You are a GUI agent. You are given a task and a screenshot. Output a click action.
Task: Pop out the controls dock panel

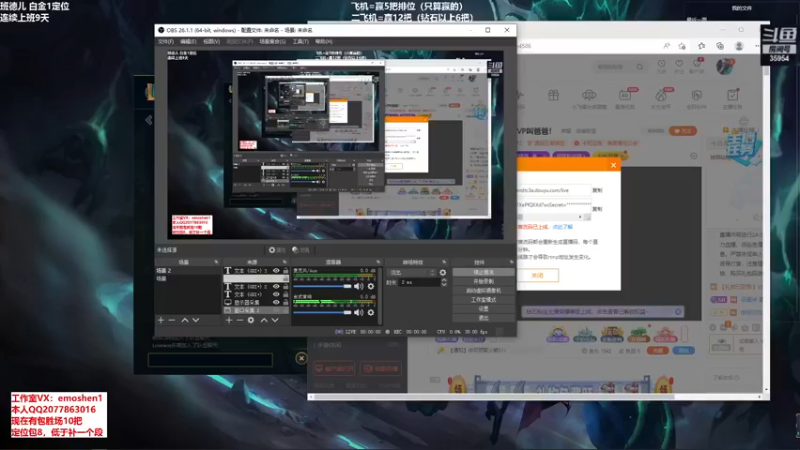tap(511, 262)
